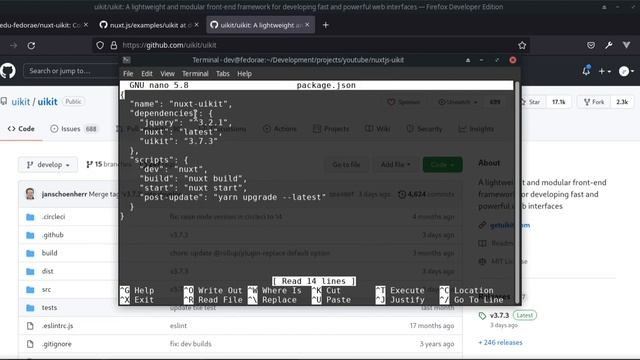This screenshot has width=640, height=360.
Task: Open the 2.3k forks count
Action: 622,102
